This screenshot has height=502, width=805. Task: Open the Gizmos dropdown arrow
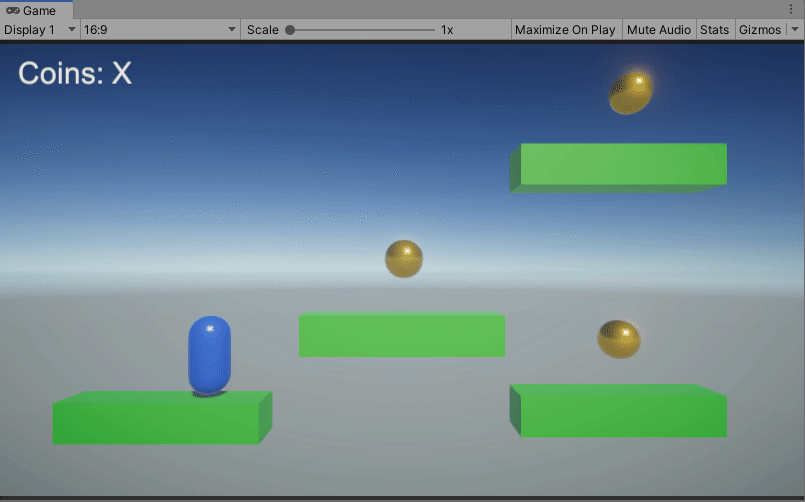click(x=795, y=29)
